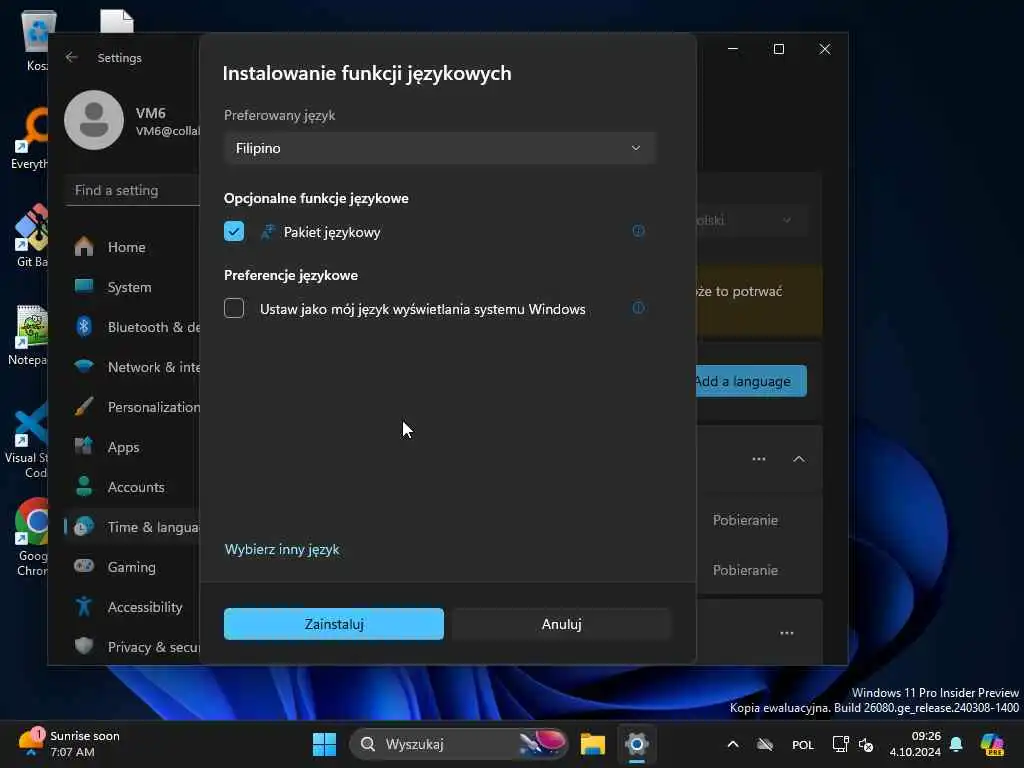Open File Explorer from taskbar
The image size is (1024, 768).
coord(593,744)
